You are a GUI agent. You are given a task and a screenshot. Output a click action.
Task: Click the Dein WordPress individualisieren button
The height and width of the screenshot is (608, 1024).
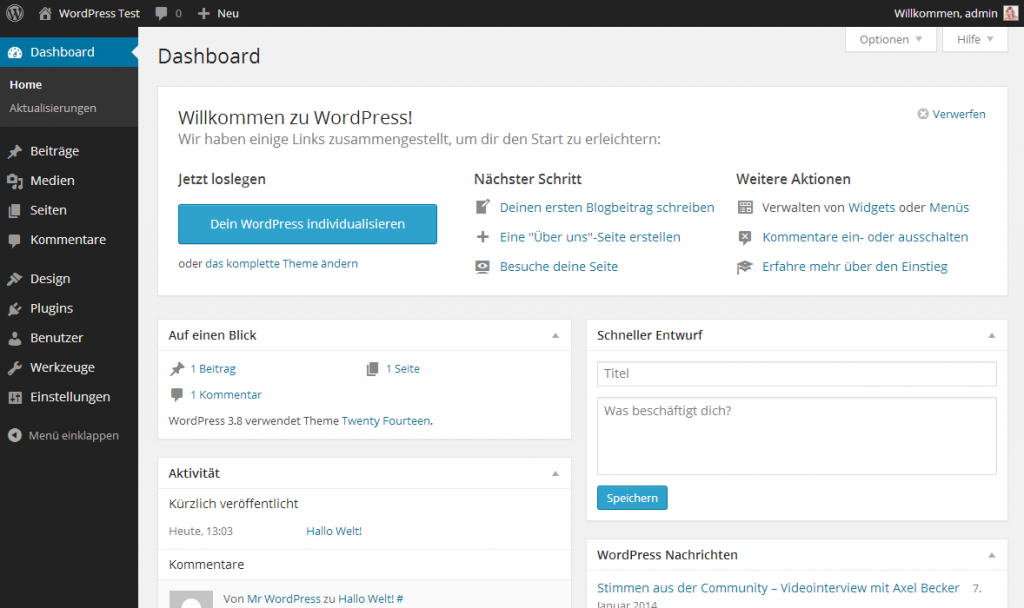click(x=307, y=224)
